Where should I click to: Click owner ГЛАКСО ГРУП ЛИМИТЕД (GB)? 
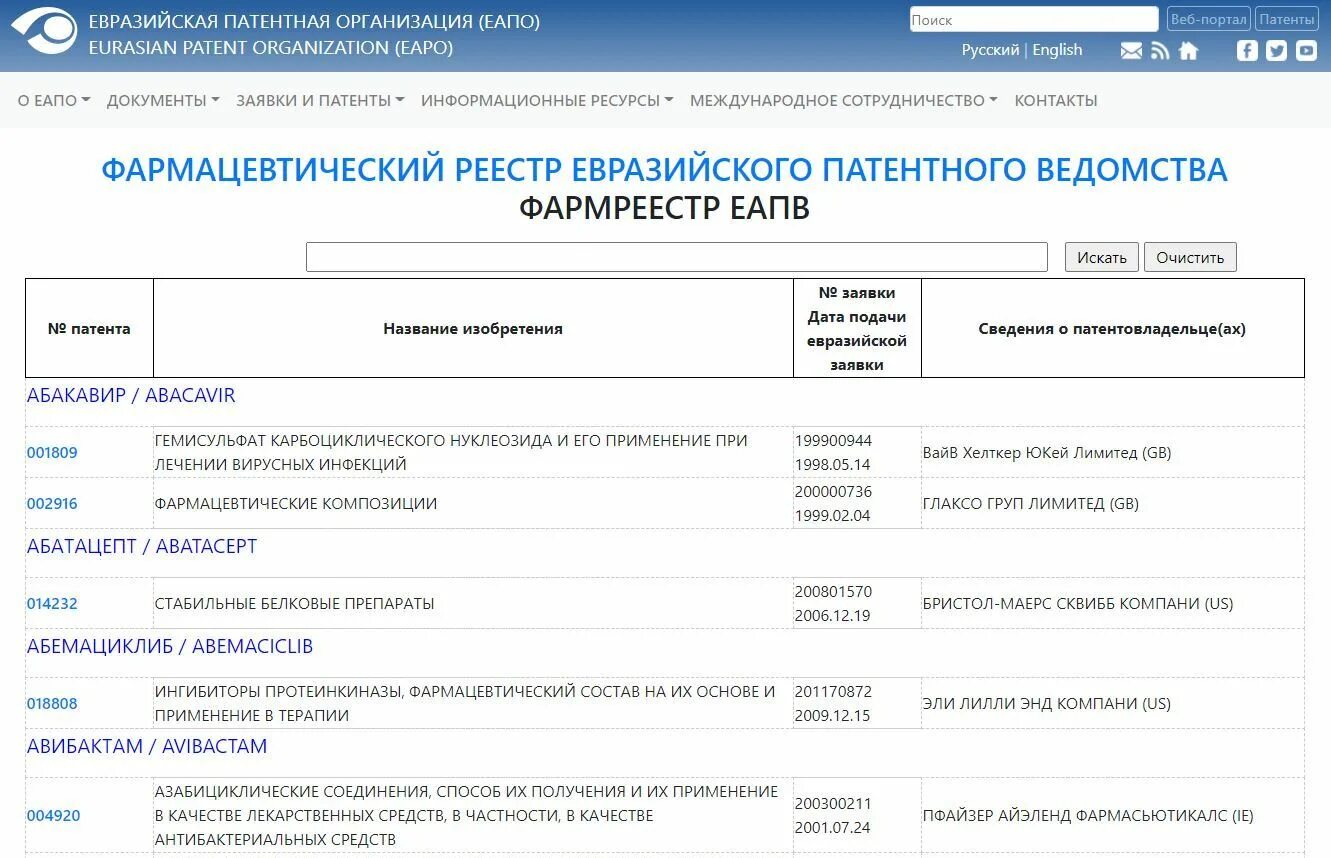click(x=1031, y=503)
